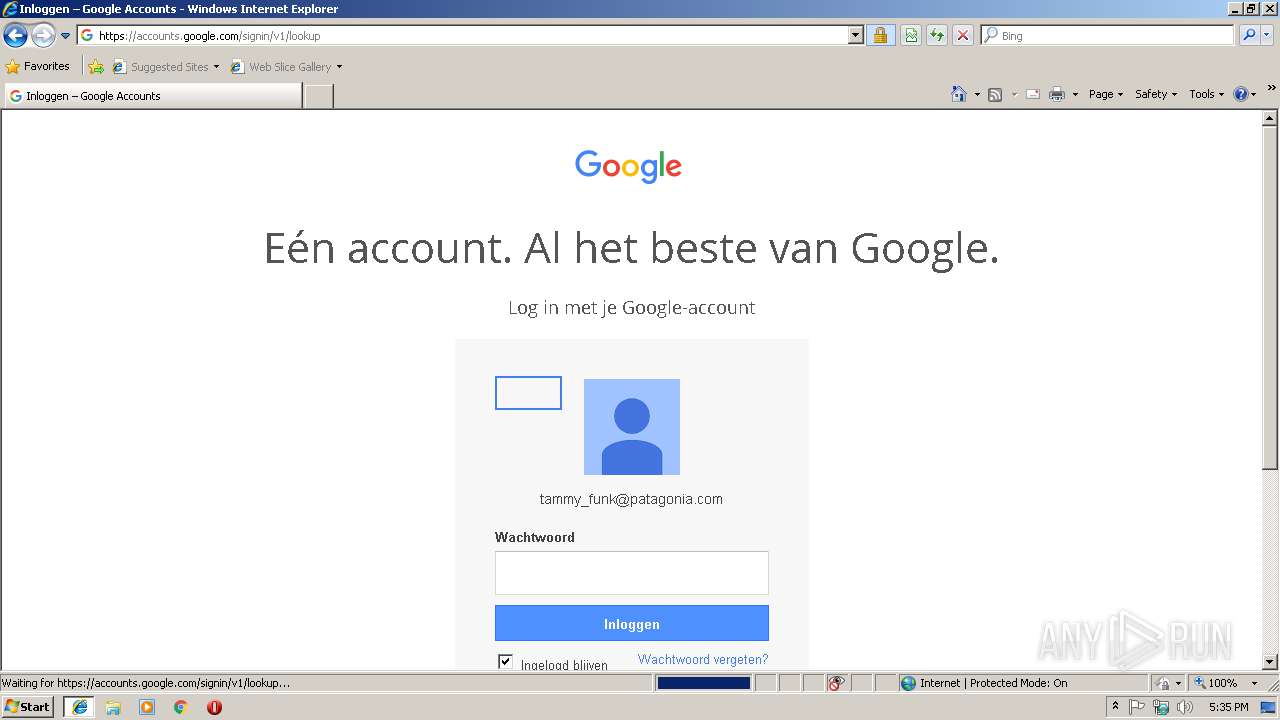
Task: Open Web Slice Gallery dropdown
Action: pos(286,67)
